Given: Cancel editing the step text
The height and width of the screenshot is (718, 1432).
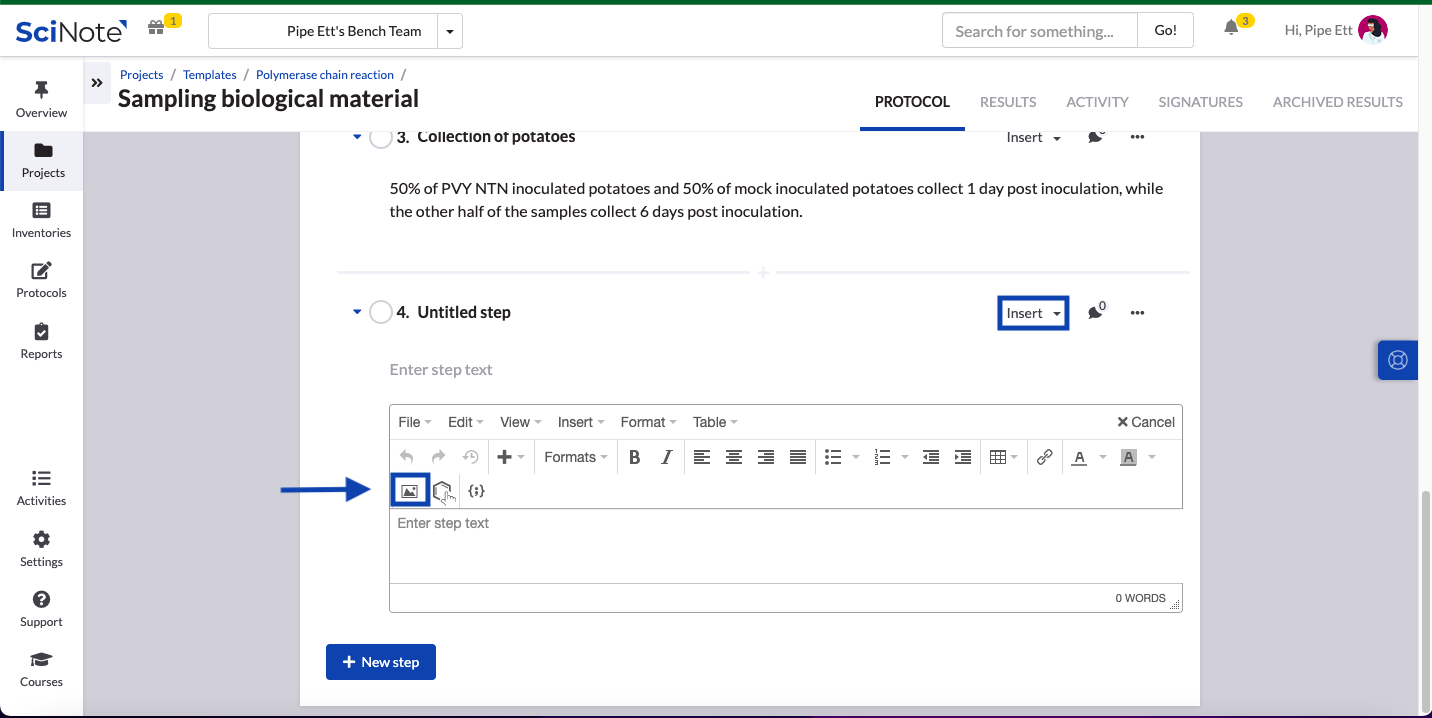Looking at the screenshot, I should (x=1145, y=422).
